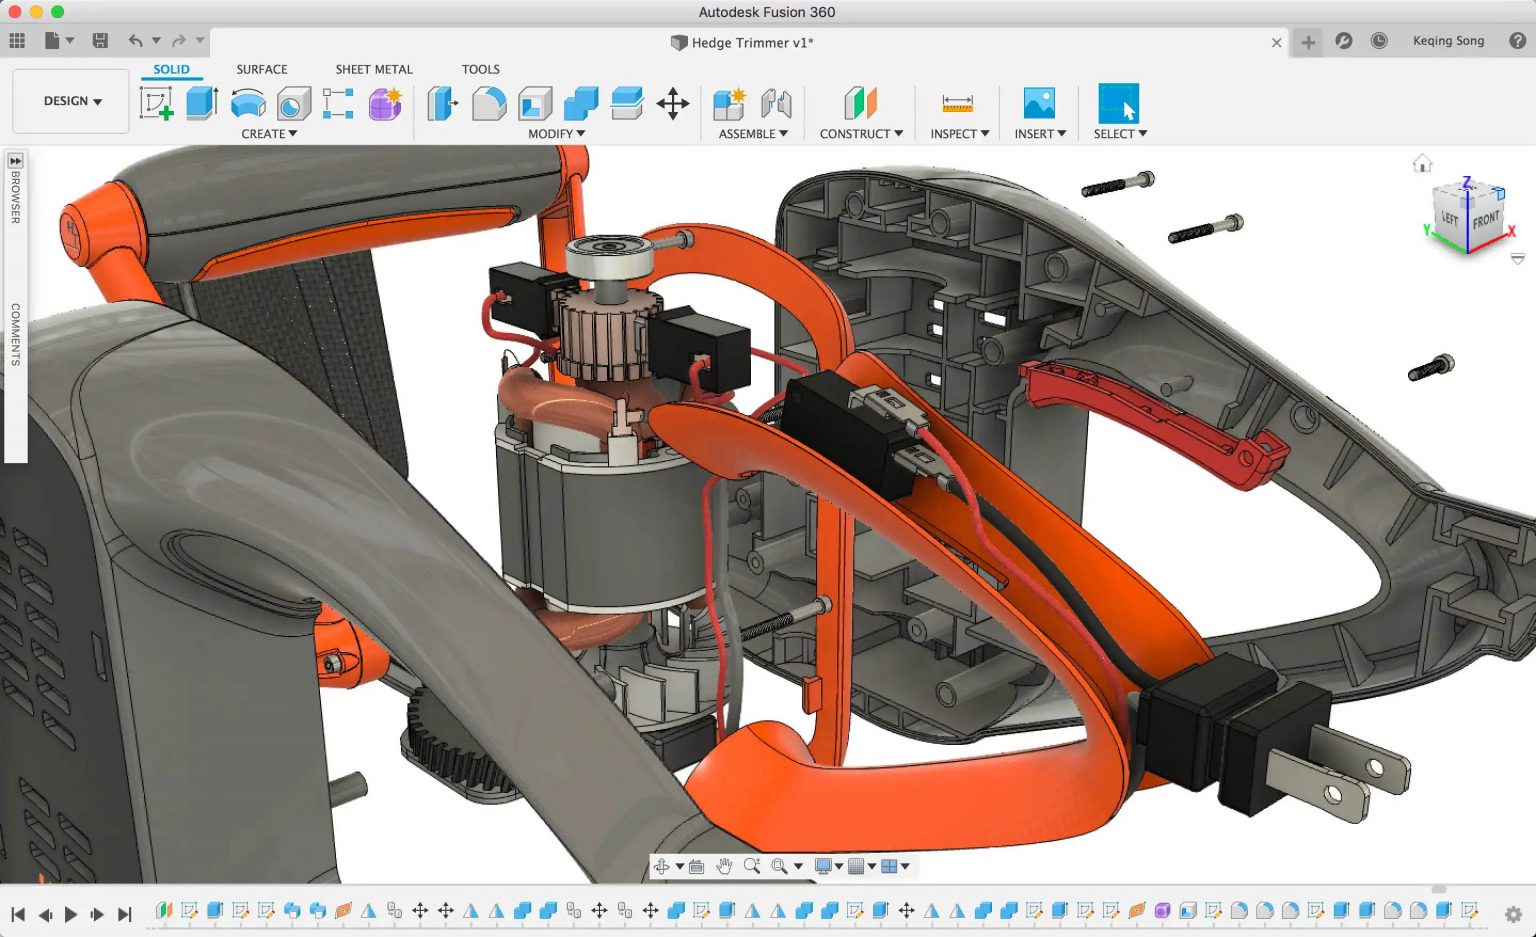Play the design history timeline
1536x937 pixels.
[x=70, y=913]
